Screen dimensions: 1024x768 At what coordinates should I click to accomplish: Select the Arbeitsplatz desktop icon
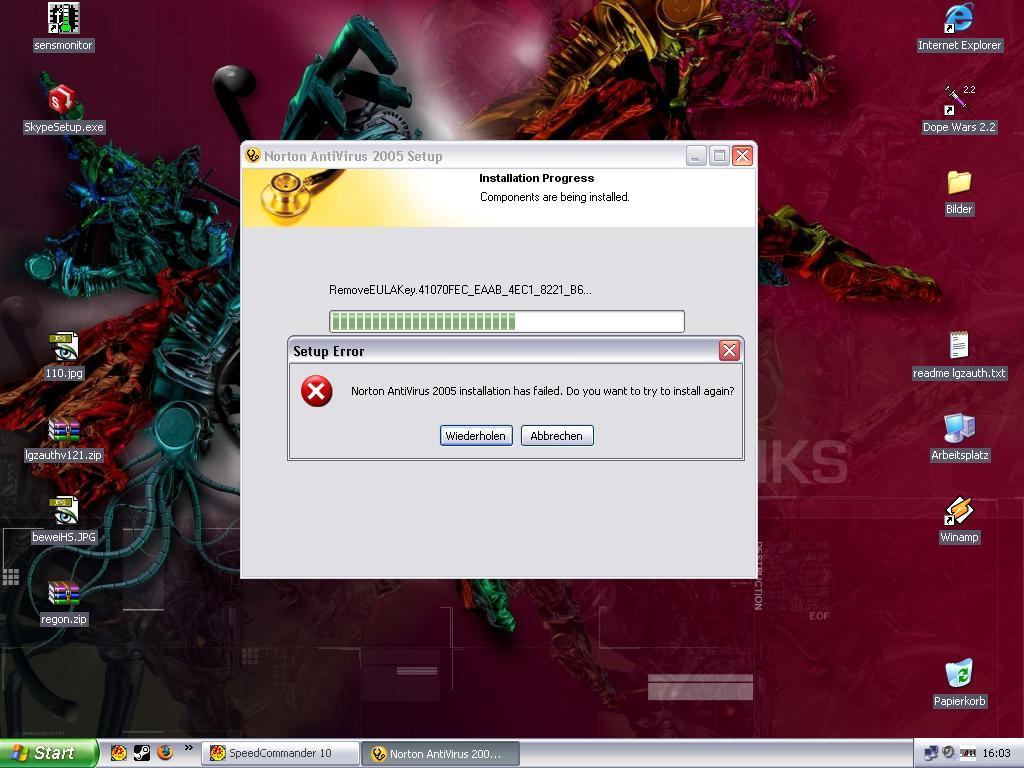pyautogui.click(x=959, y=438)
